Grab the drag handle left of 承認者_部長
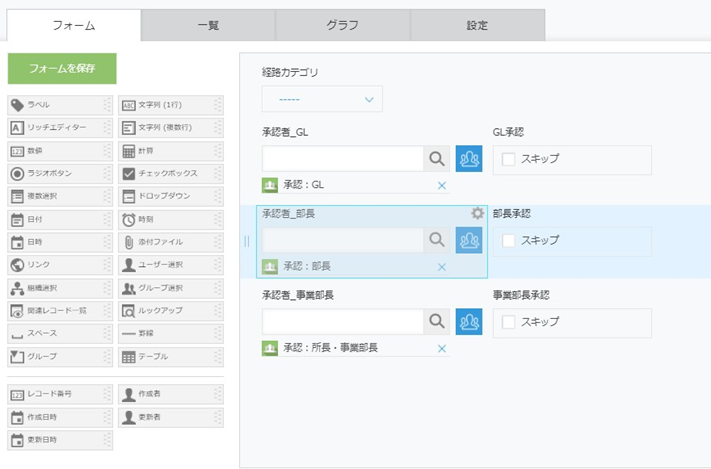 247,241
